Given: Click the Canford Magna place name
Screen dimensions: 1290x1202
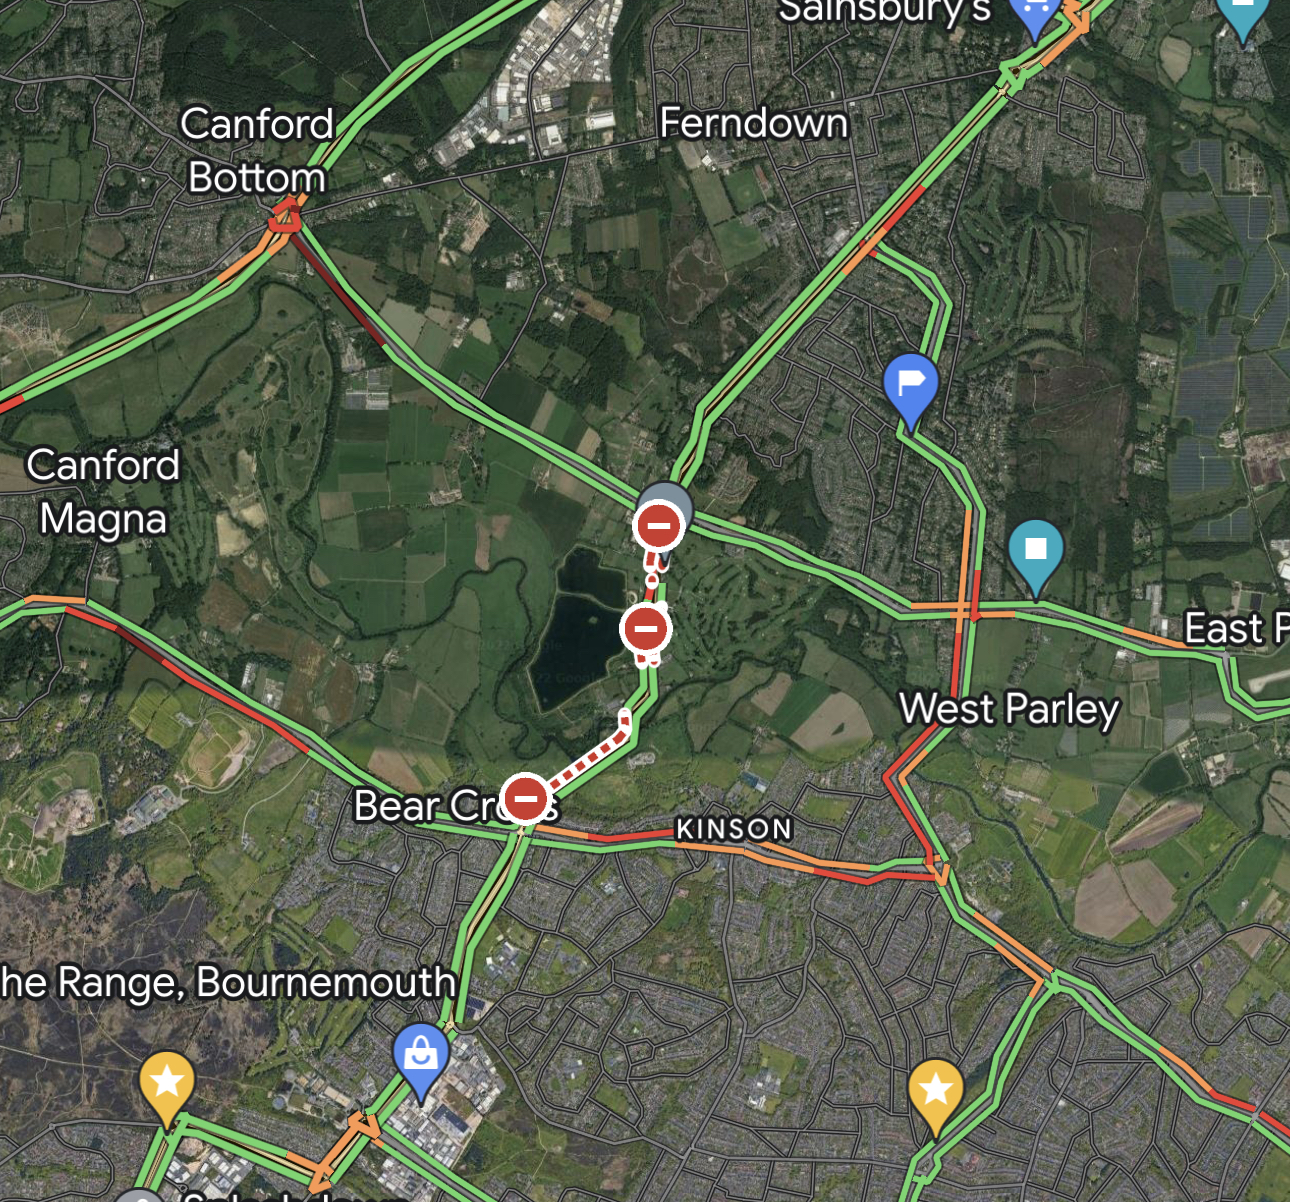Looking at the screenshot, I should coord(103,491).
